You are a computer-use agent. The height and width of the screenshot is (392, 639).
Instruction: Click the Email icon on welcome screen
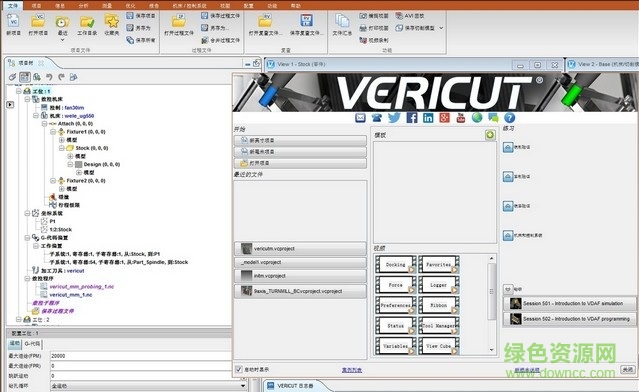360,118
